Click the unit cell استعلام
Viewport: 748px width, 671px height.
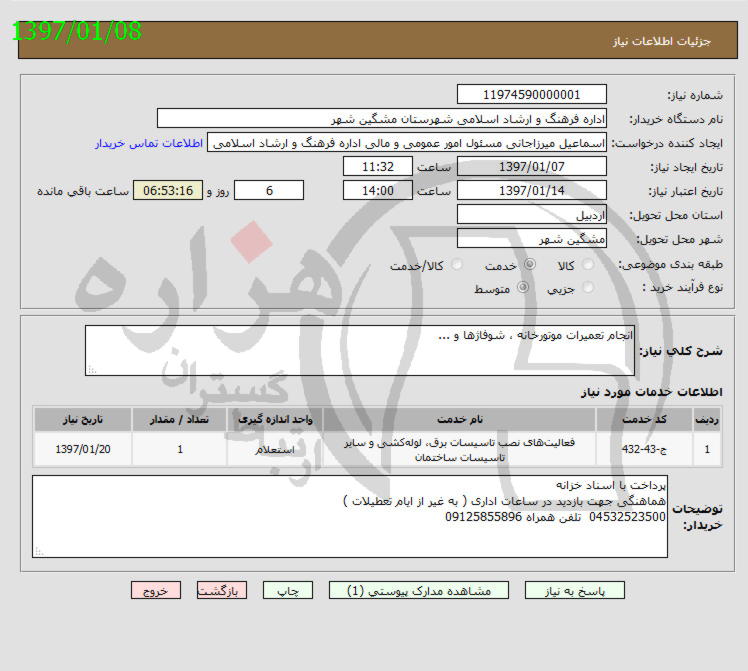[275, 449]
